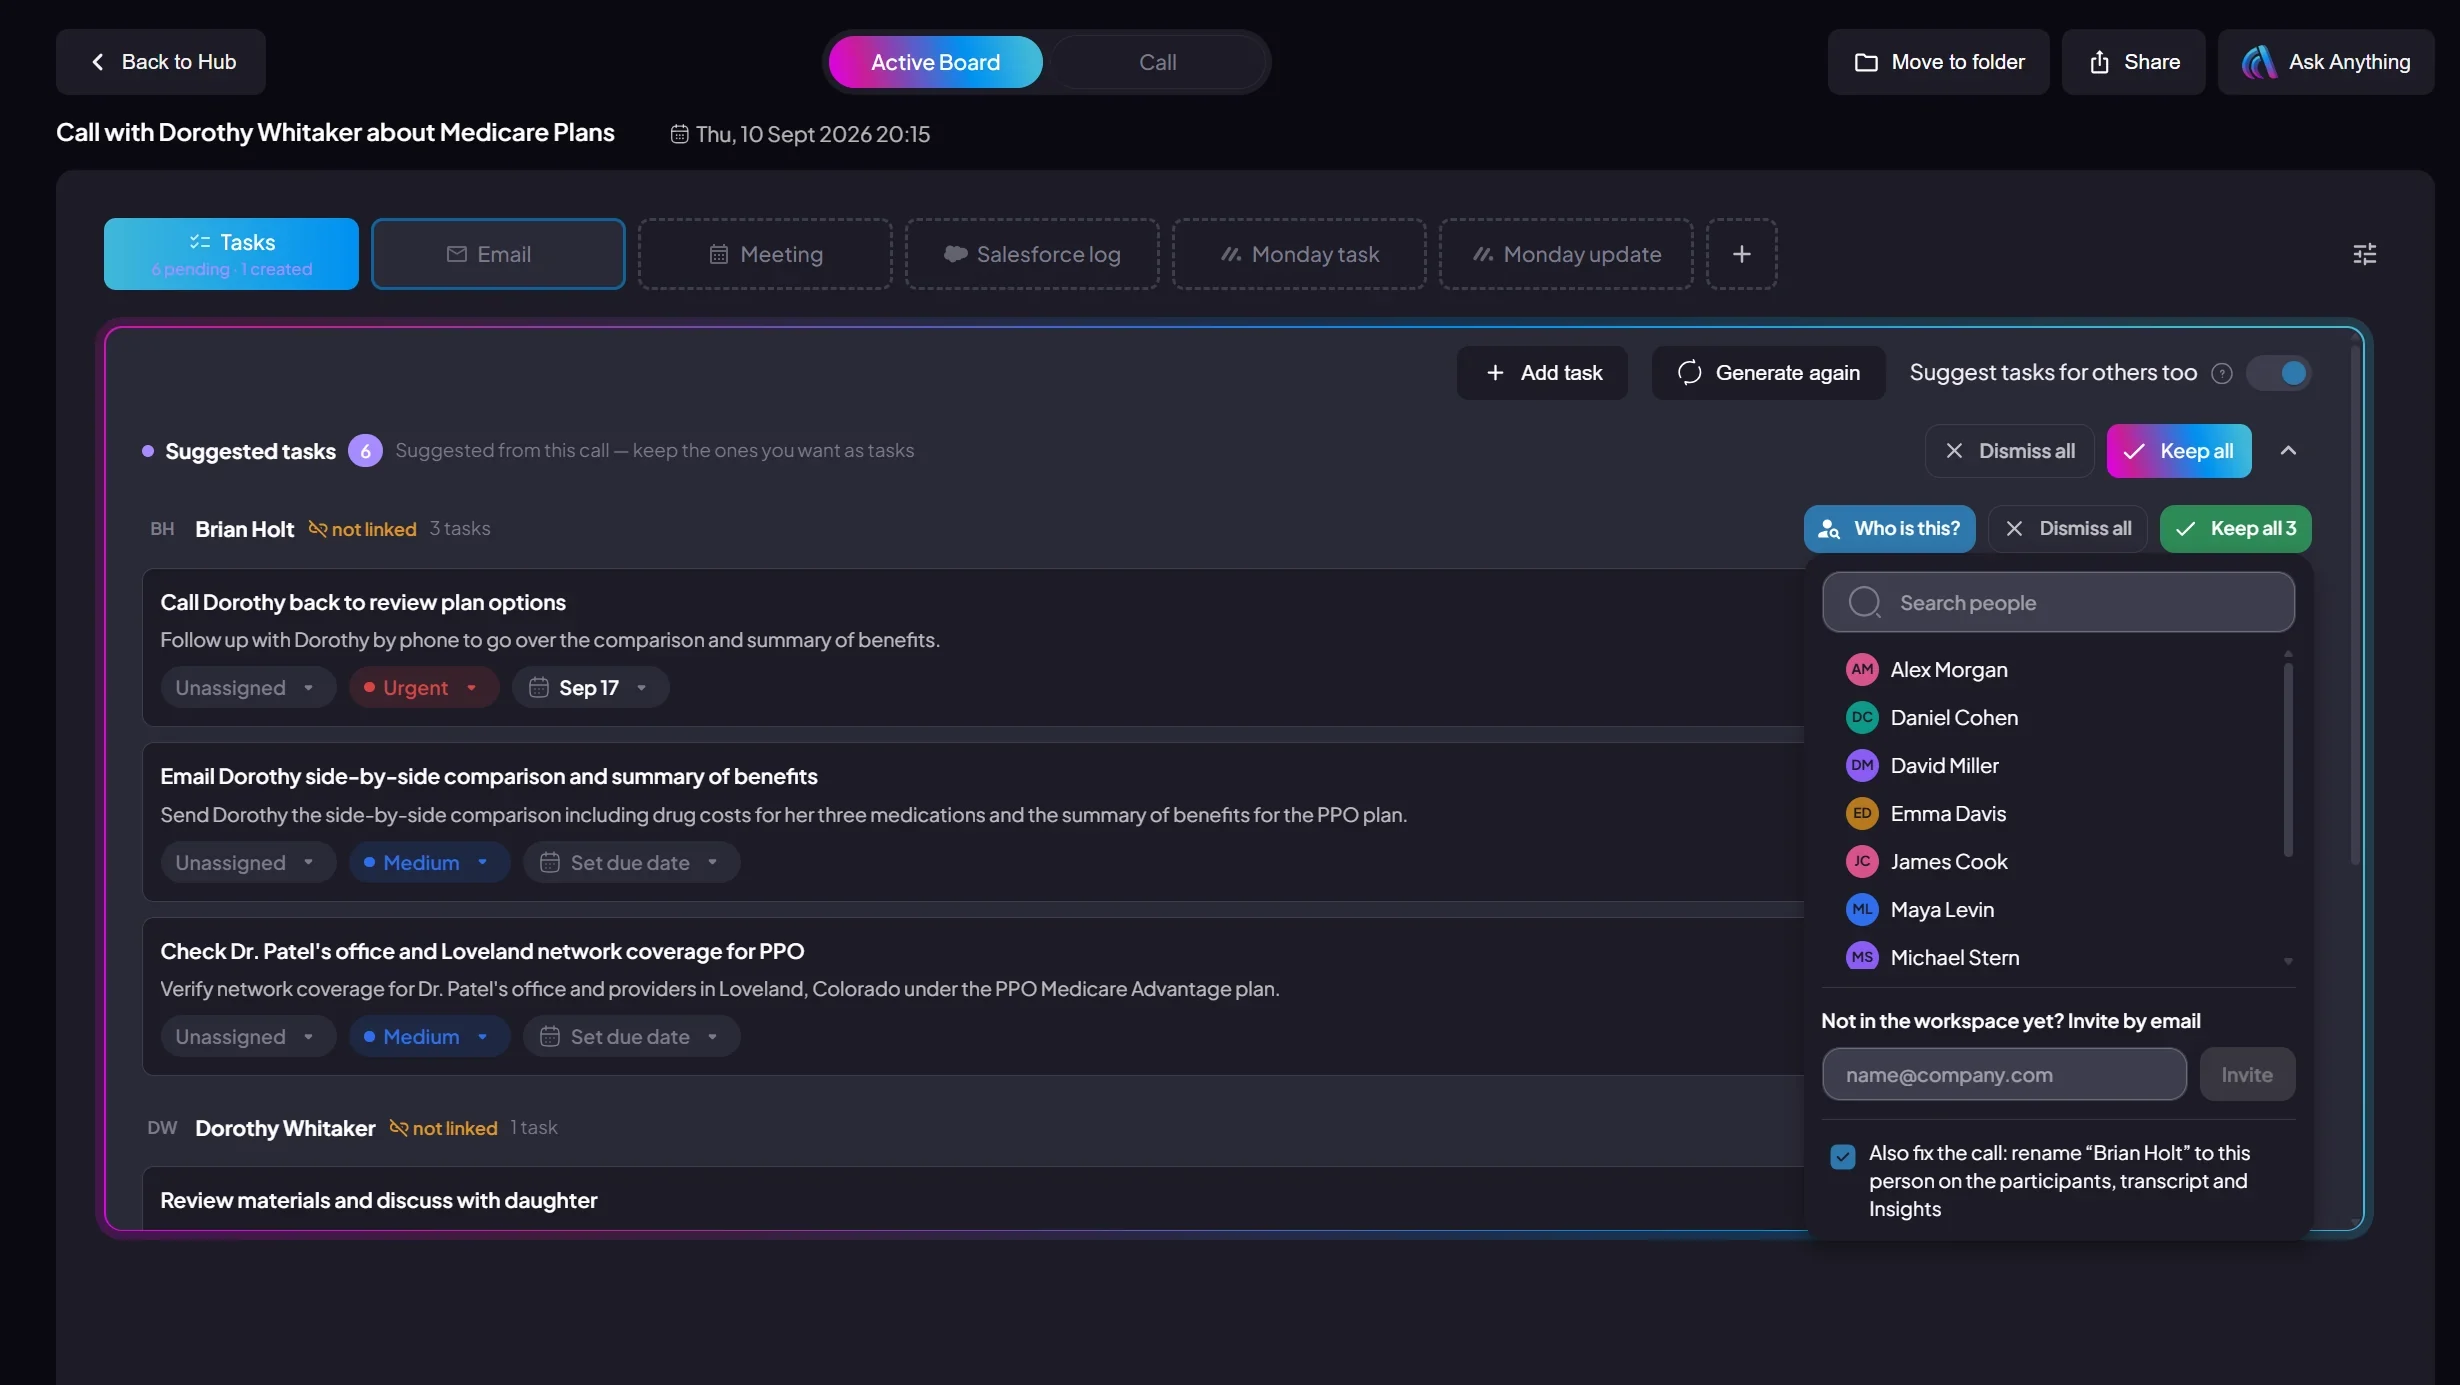Click Keep all 3 button
Screen dimensions: 2460x1385
[x=2235, y=529]
